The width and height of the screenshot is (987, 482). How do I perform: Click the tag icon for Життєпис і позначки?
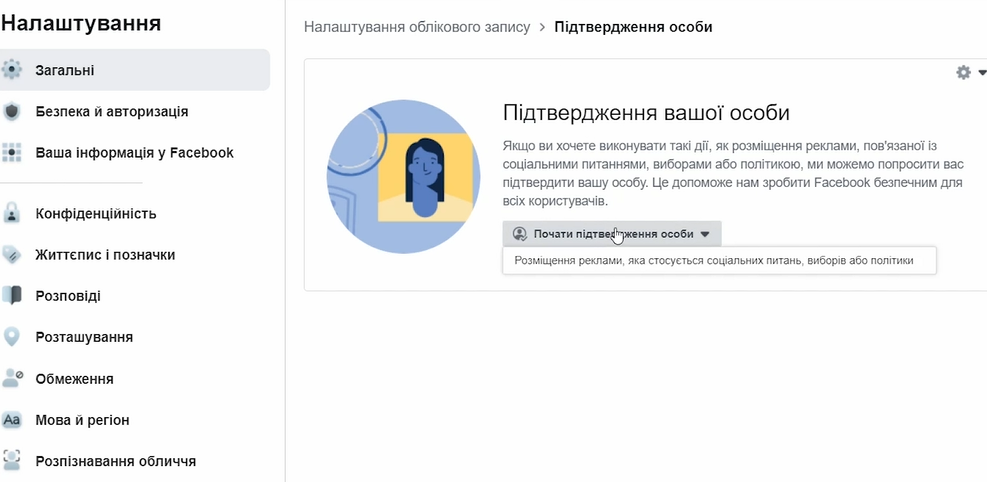coord(11,255)
